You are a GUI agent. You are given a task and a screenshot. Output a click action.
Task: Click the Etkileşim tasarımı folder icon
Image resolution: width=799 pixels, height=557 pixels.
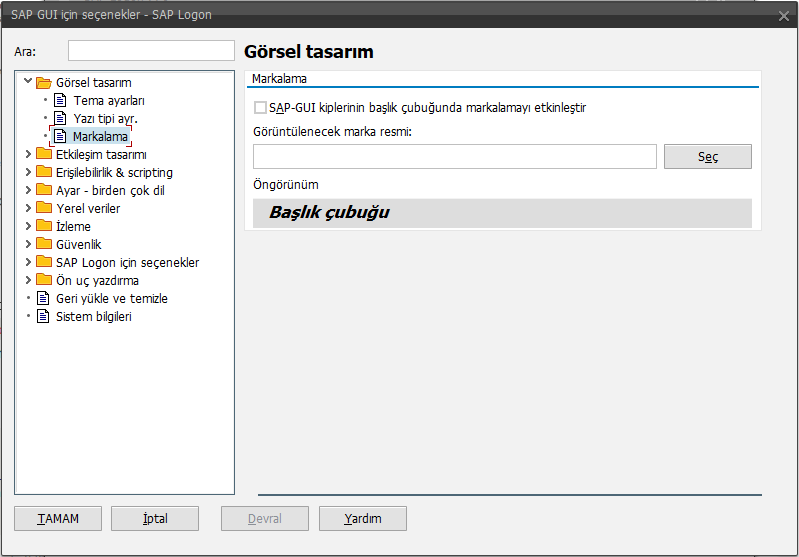tap(44, 154)
